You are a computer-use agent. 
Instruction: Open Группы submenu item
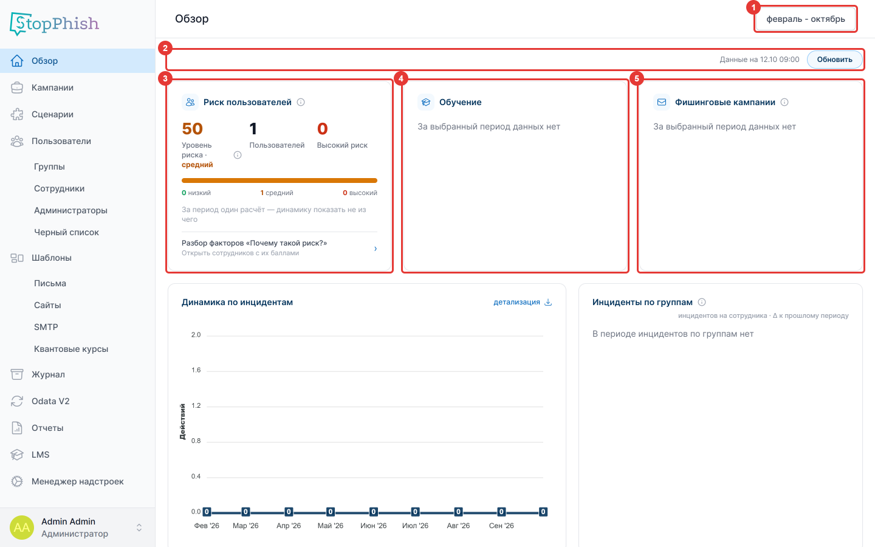pos(49,166)
